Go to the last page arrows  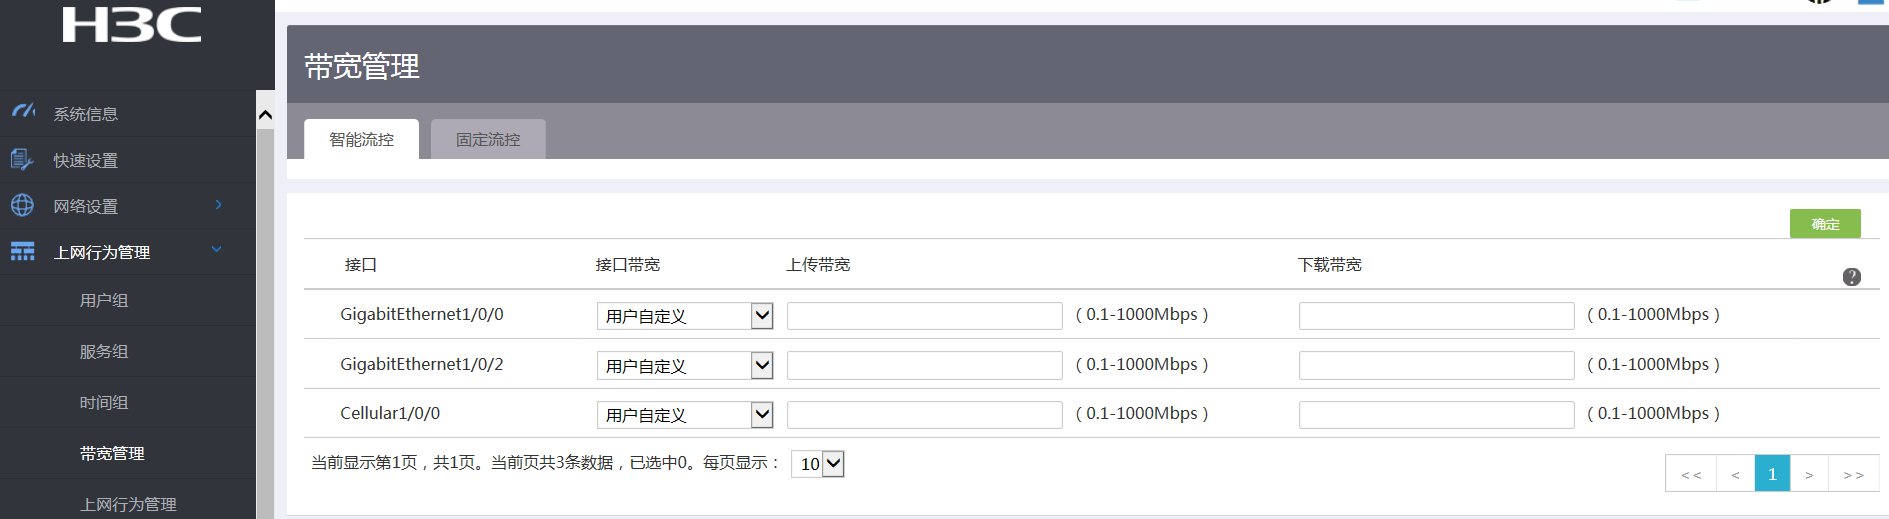tap(1853, 475)
